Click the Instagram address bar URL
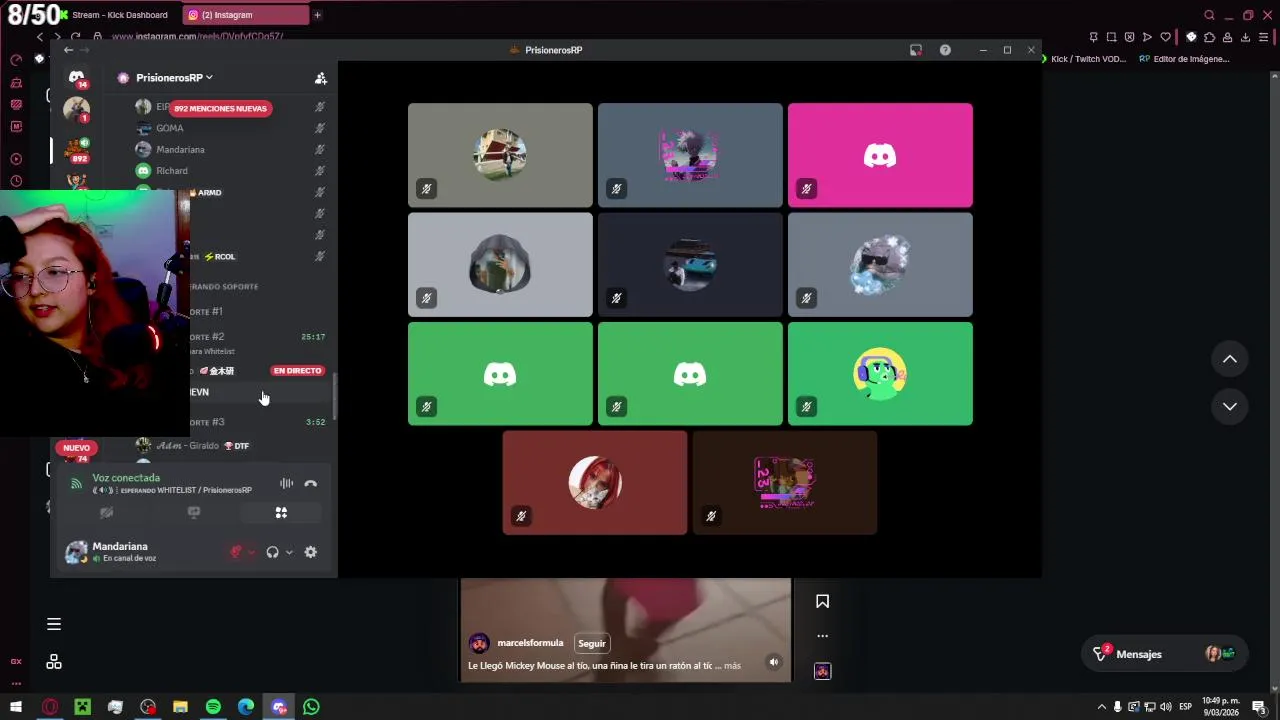 point(197,37)
